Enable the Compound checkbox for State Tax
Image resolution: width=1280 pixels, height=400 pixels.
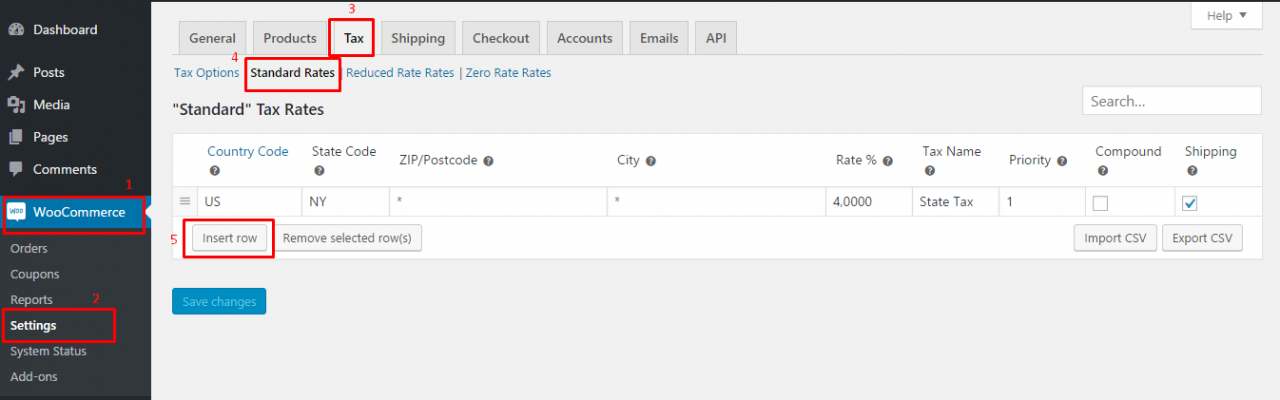tap(1100, 203)
